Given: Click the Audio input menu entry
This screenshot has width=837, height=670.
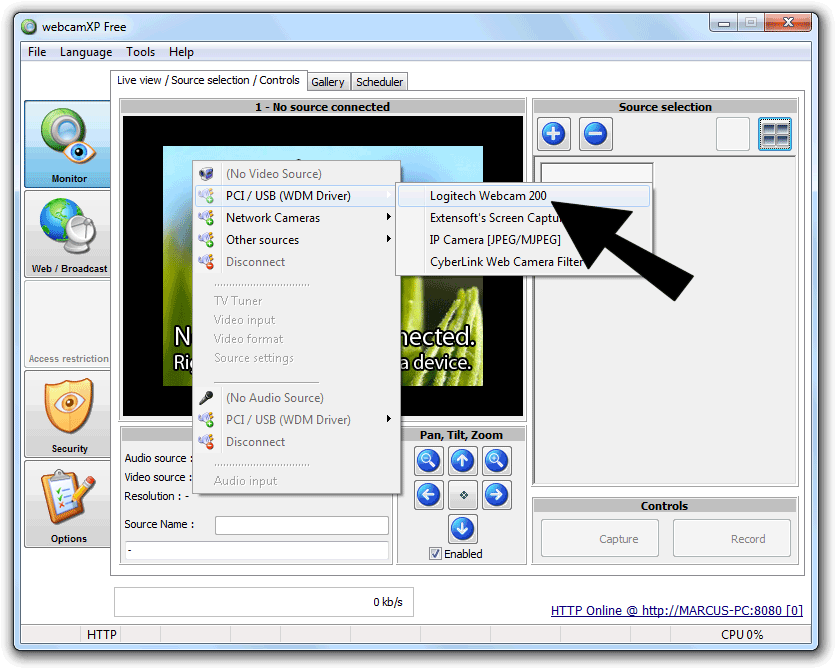Looking at the screenshot, I should coord(245,480).
